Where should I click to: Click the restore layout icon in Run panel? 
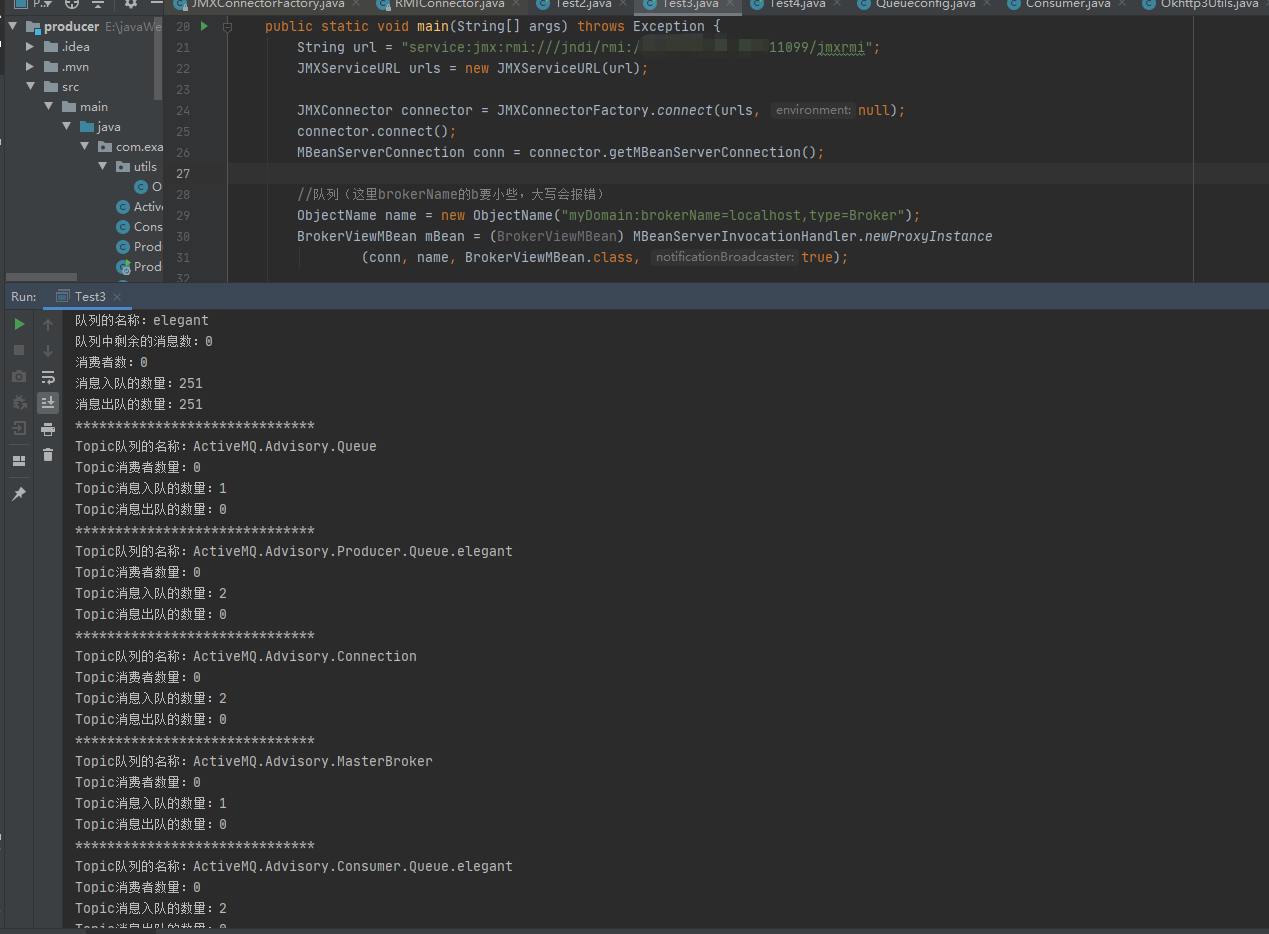click(x=19, y=461)
